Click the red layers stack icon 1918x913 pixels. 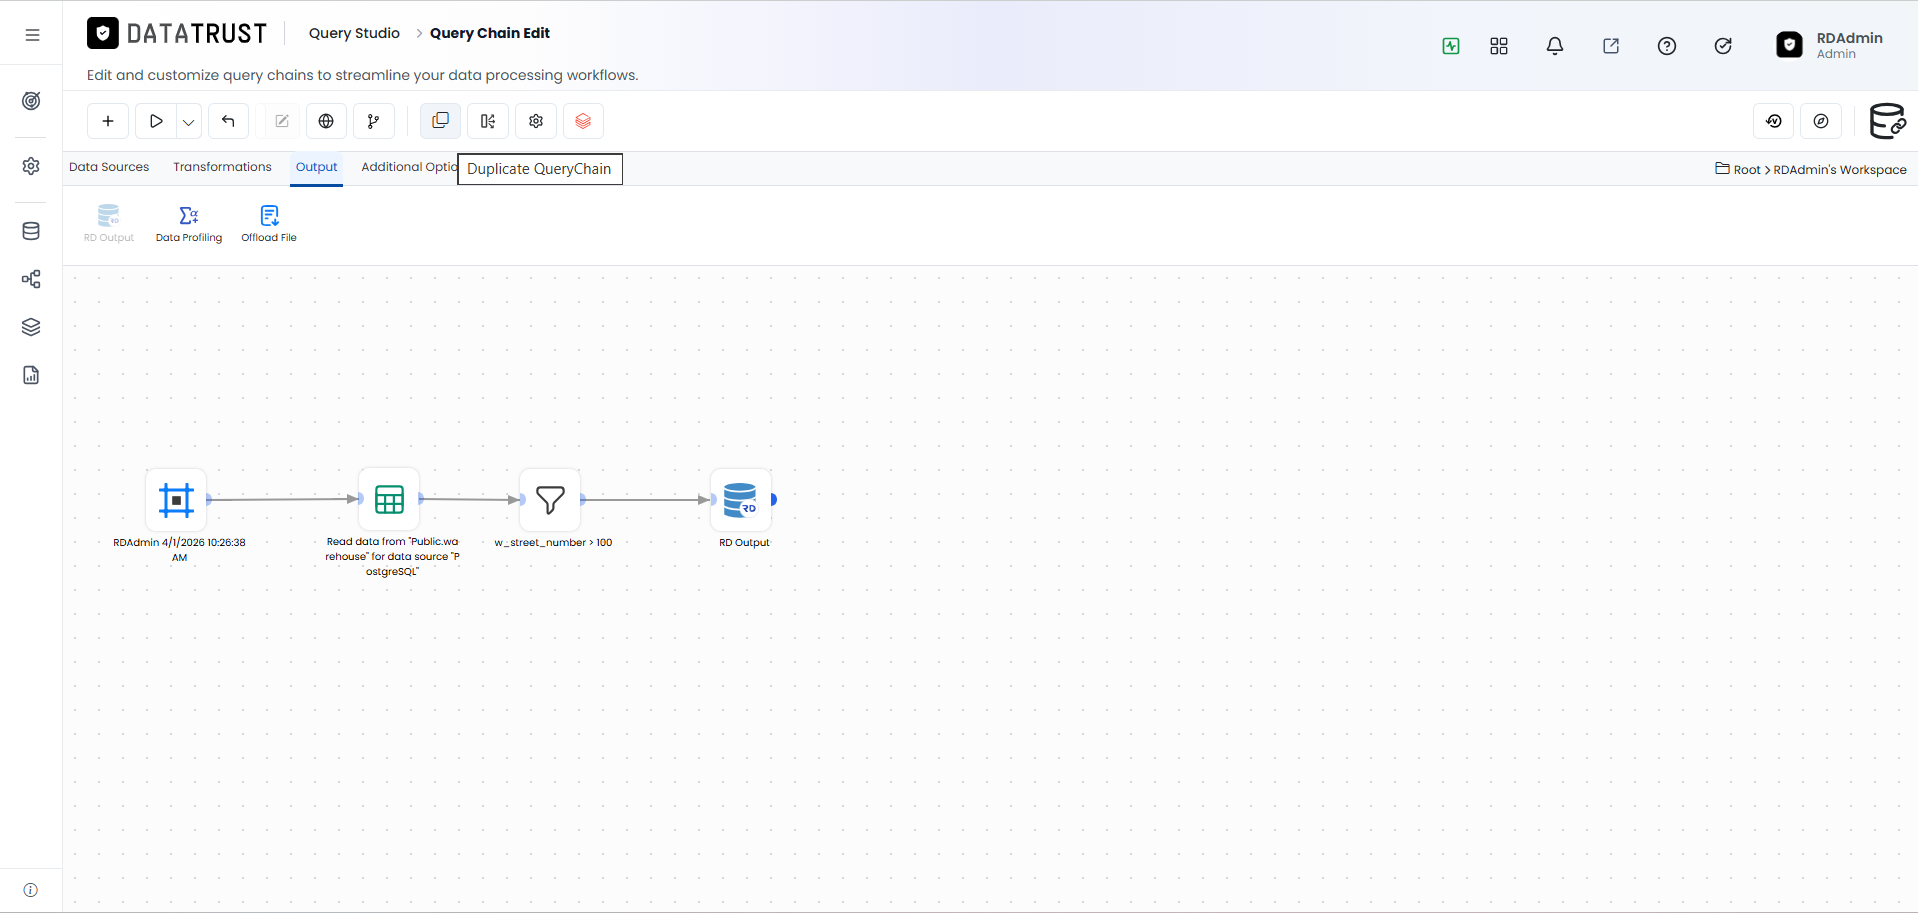[x=583, y=121]
